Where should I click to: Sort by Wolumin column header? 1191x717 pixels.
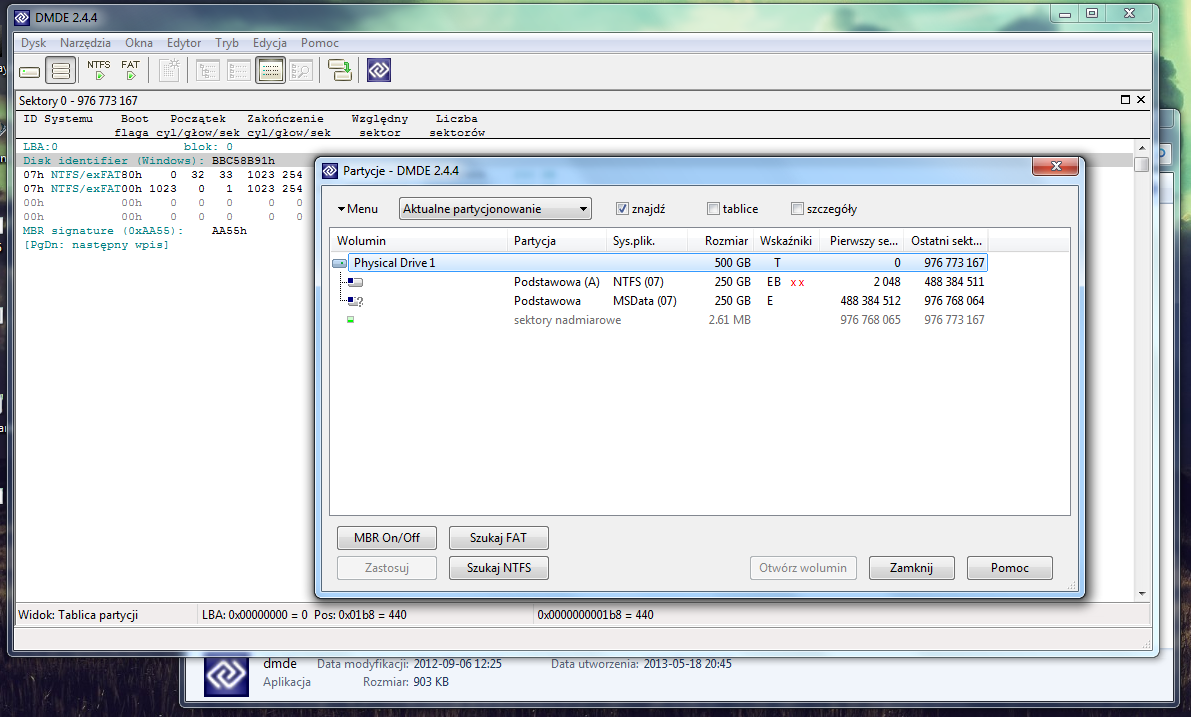point(419,241)
